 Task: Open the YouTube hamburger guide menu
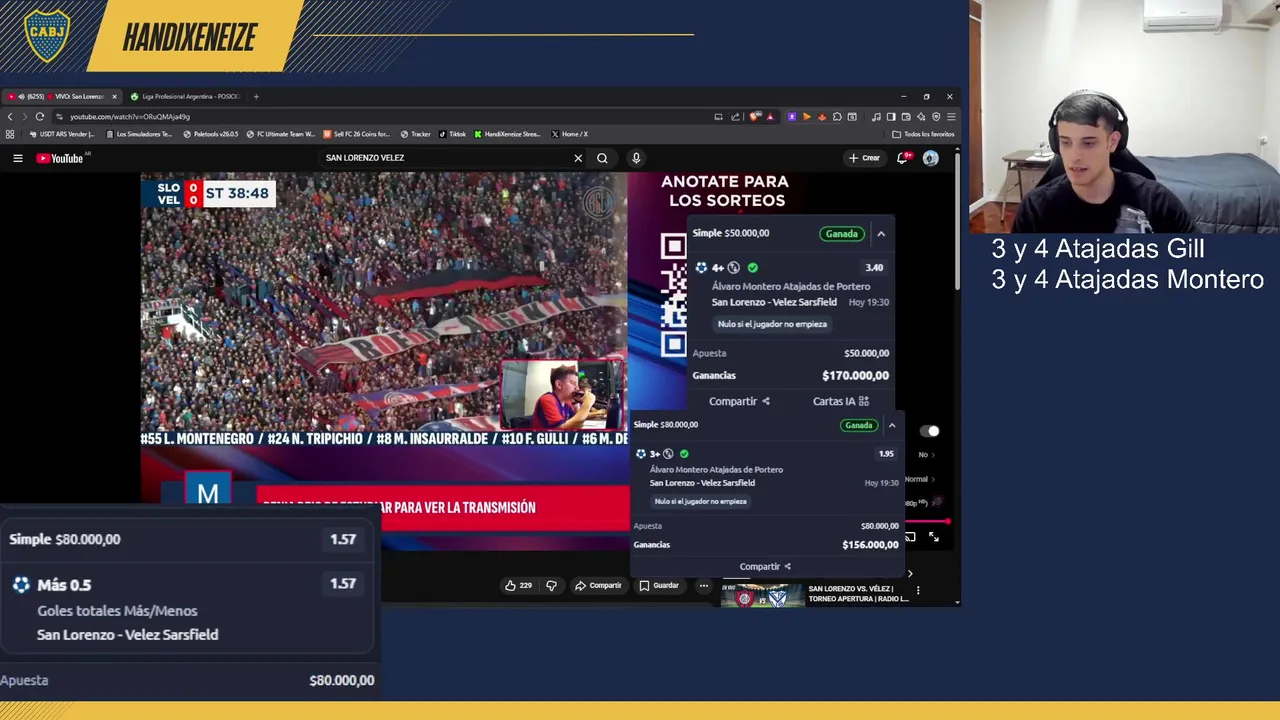pyautogui.click(x=17, y=158)
